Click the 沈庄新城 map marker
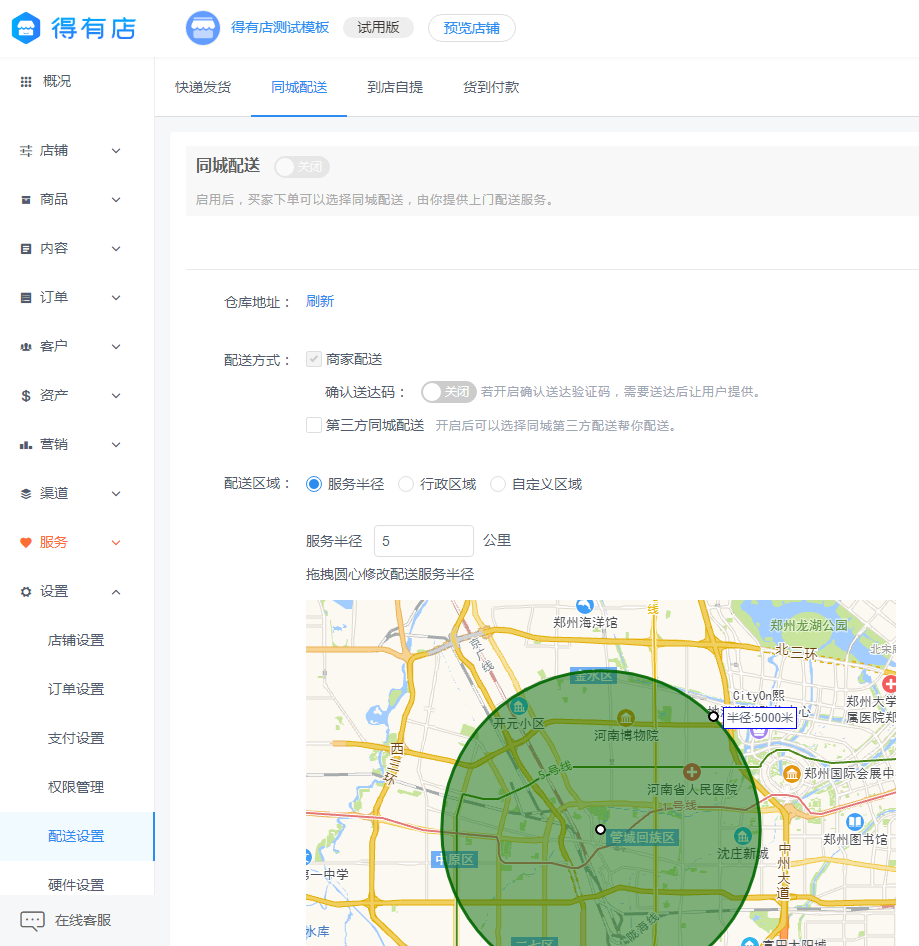Image resolution: width=919 pixels, height=946 pixels. pos(743,836)
